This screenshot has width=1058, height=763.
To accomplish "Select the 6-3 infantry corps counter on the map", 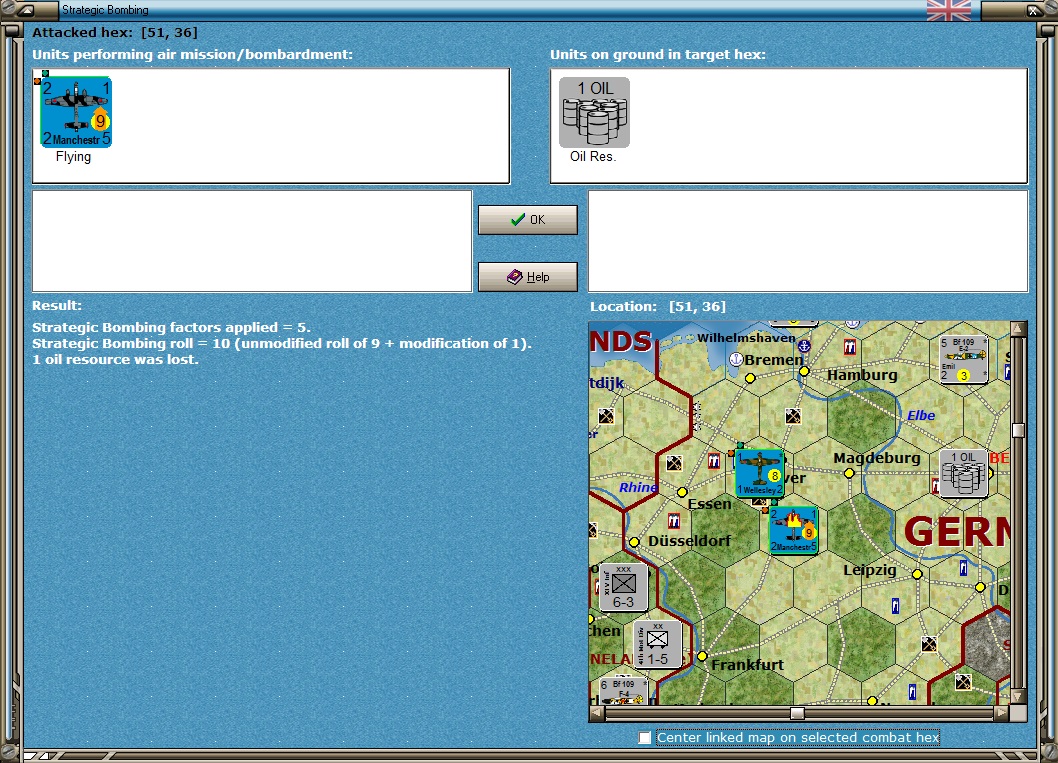I will click(623, 588).
